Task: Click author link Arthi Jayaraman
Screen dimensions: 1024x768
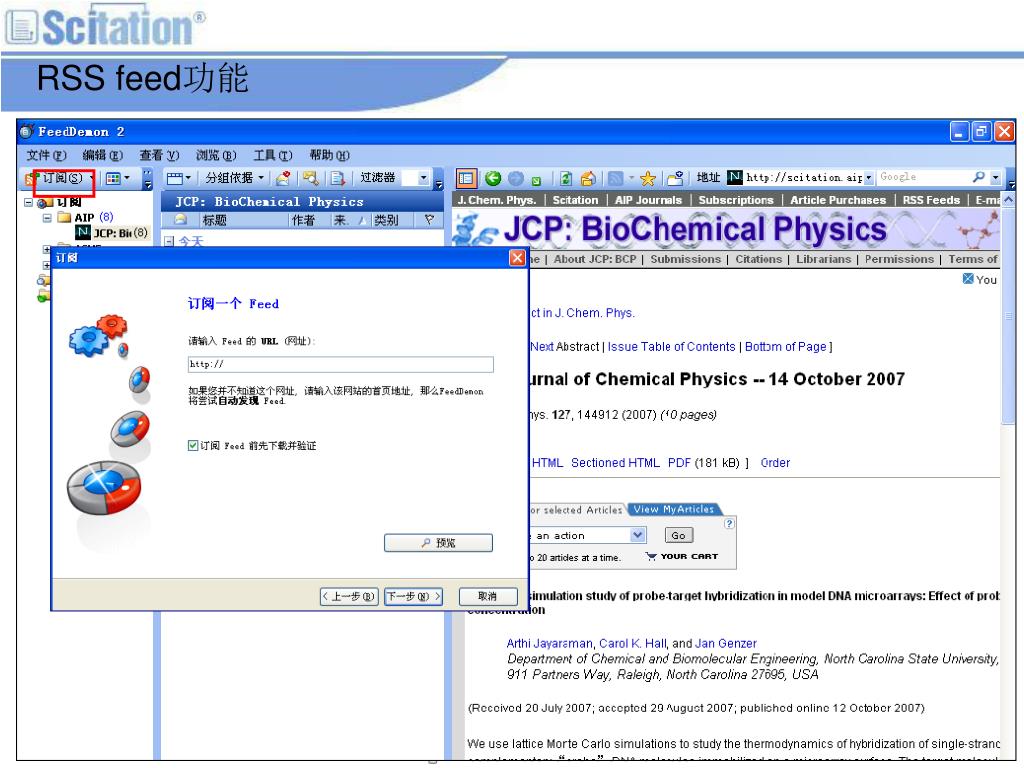Action: coord(549,644)
